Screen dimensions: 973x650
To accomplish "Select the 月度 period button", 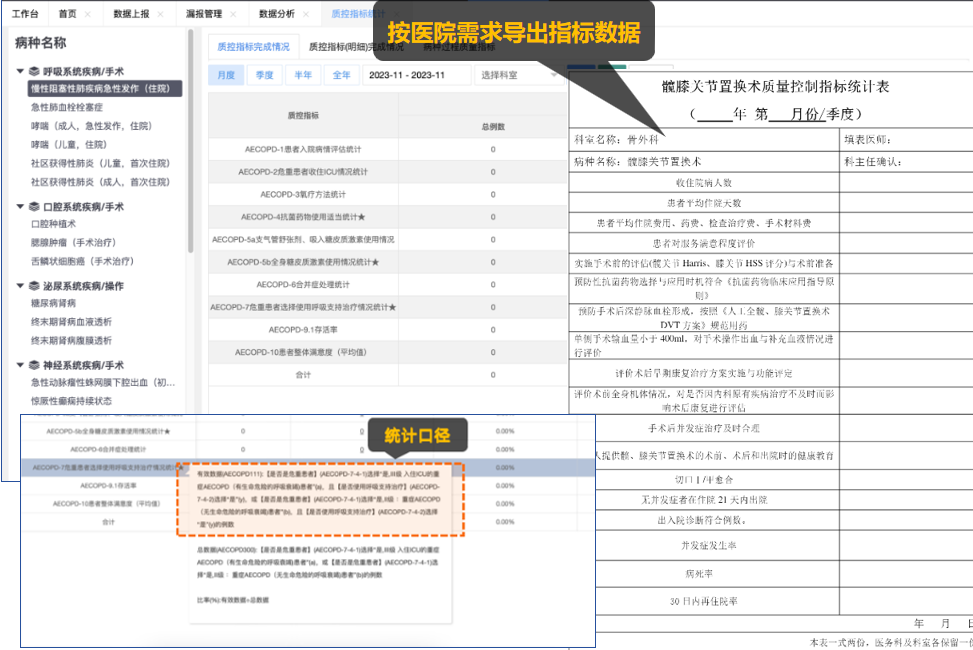I will pos(226,75).
